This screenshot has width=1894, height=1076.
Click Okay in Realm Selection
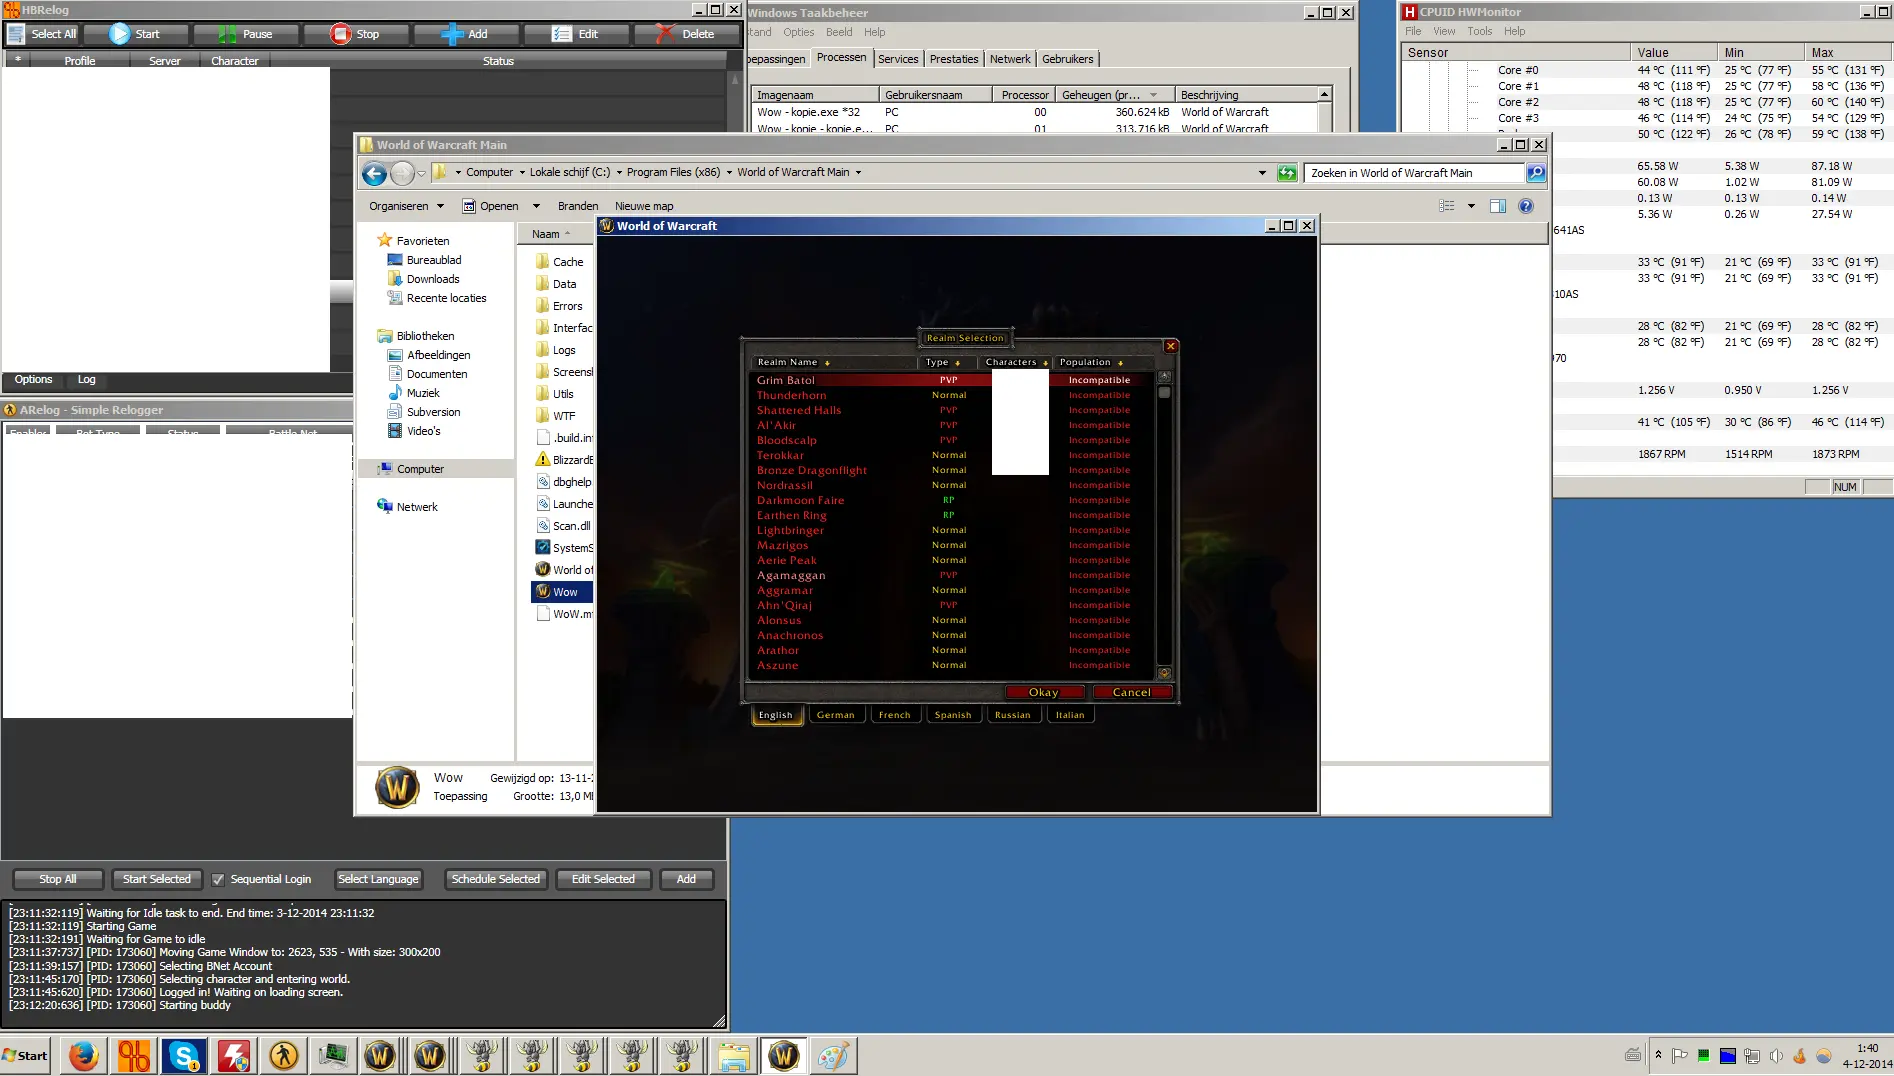point(1044,692)
